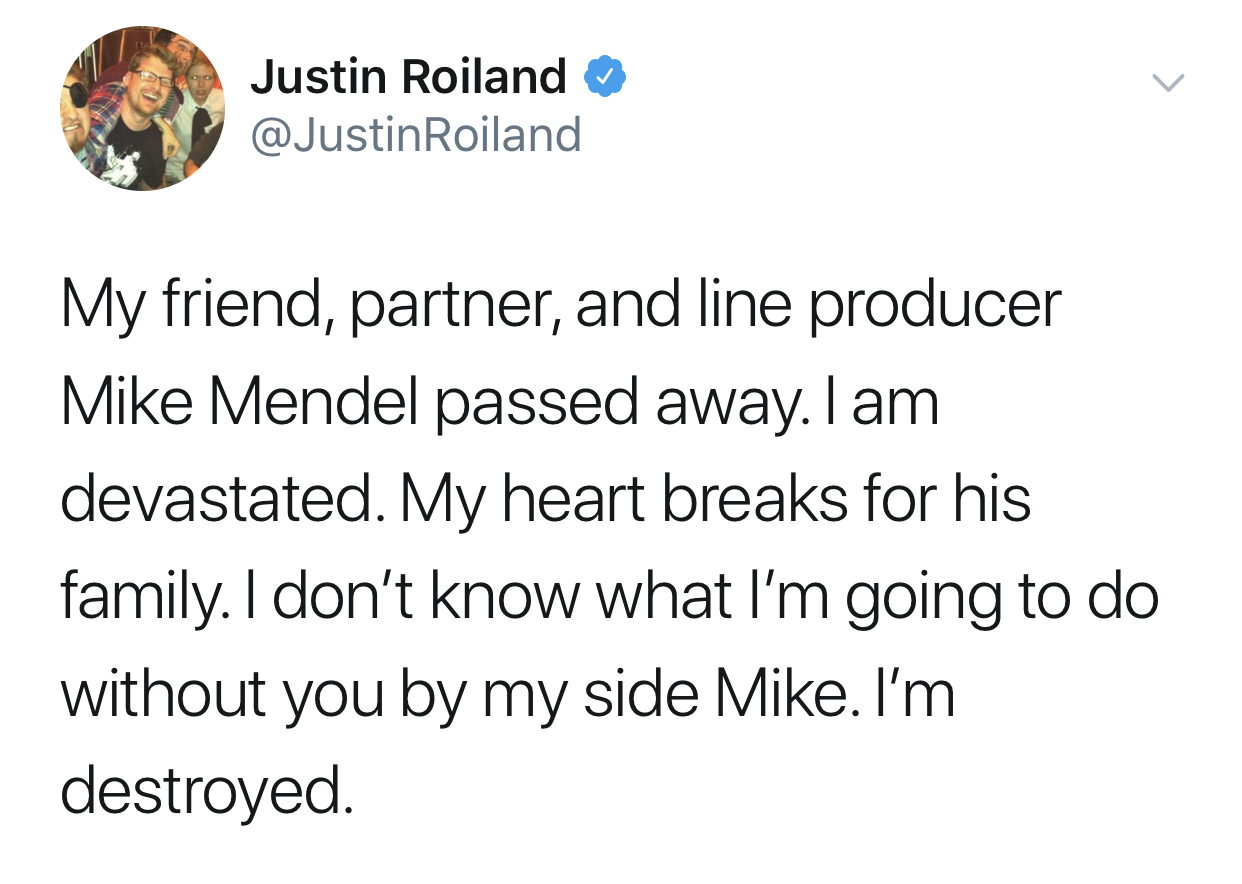
Task: Click the word "devastated" in the tweet
Action: pyautogui.click(x=220, y=499)
